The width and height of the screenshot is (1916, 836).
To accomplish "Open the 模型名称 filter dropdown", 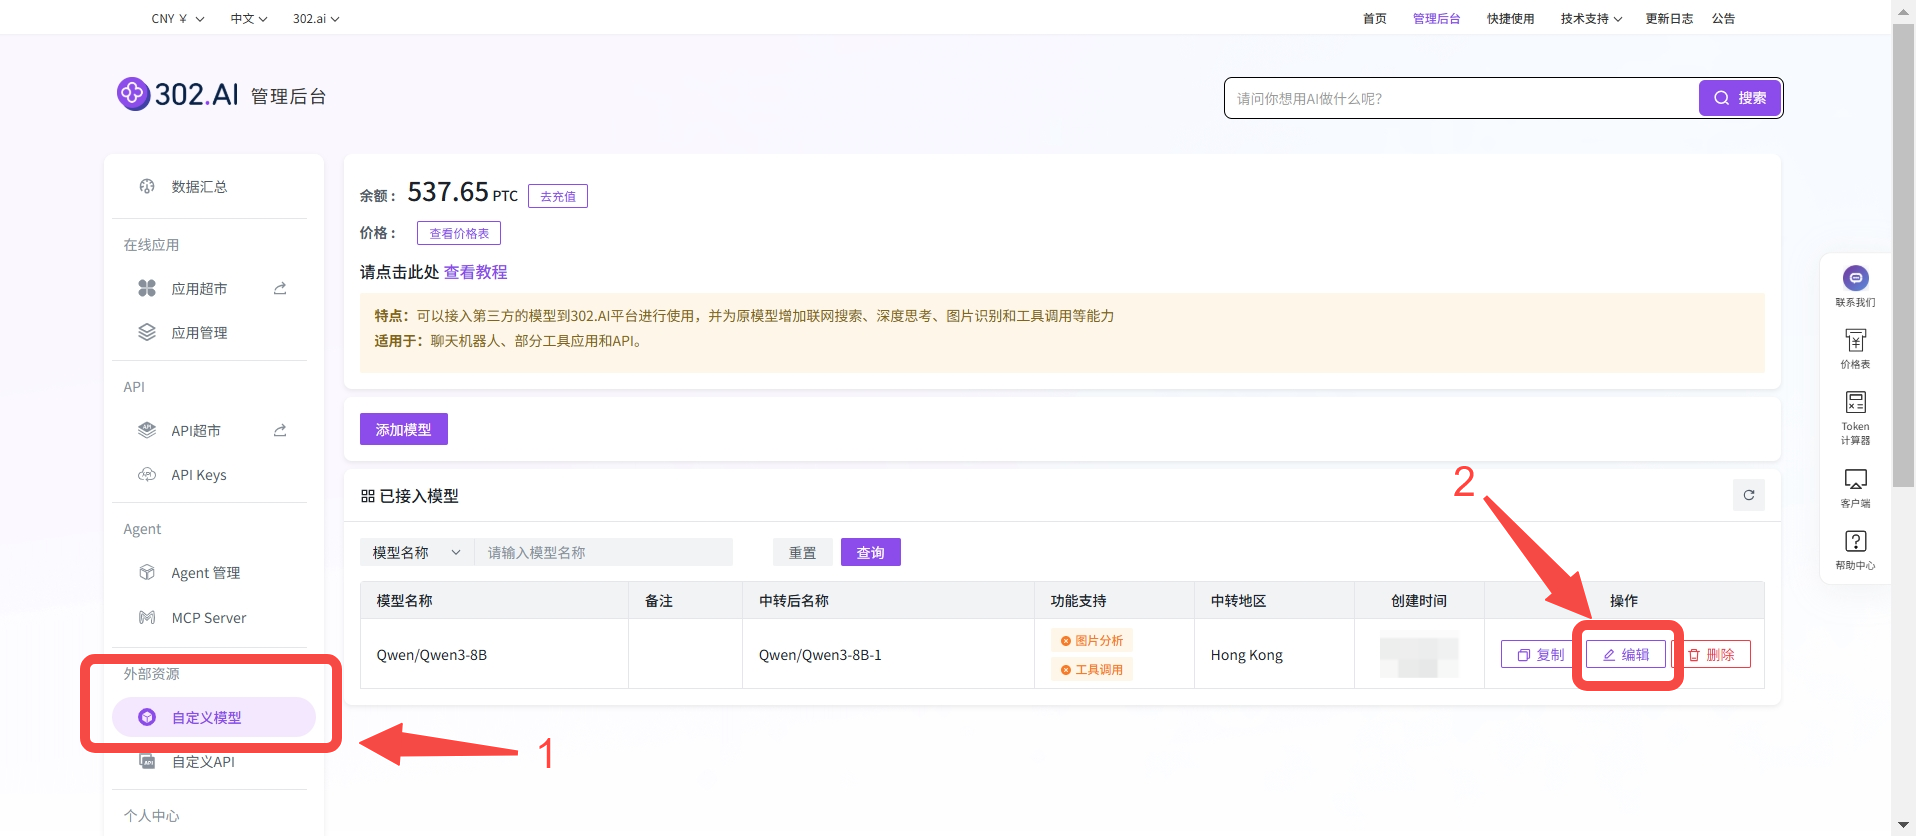I will point(416,552).
